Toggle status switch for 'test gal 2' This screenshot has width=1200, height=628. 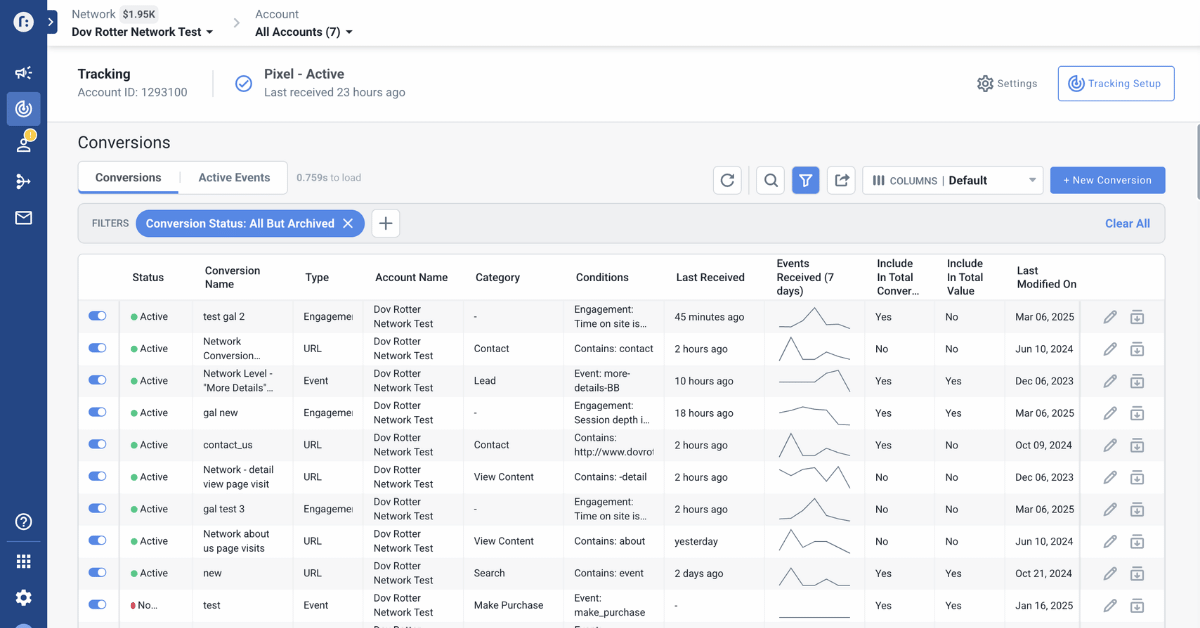(97, 316)
